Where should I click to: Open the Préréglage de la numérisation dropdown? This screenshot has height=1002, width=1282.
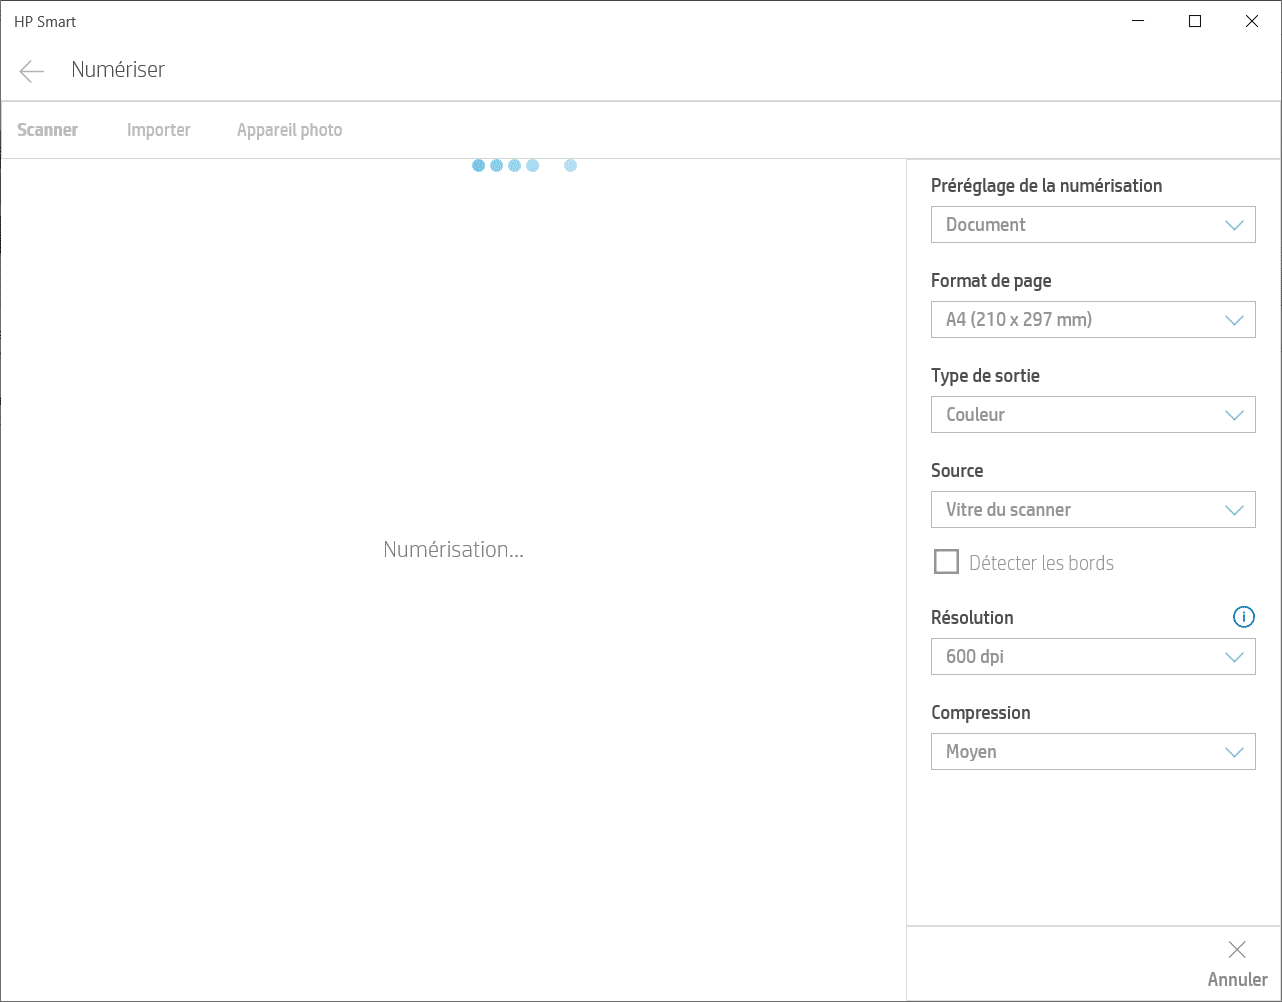1093,224
